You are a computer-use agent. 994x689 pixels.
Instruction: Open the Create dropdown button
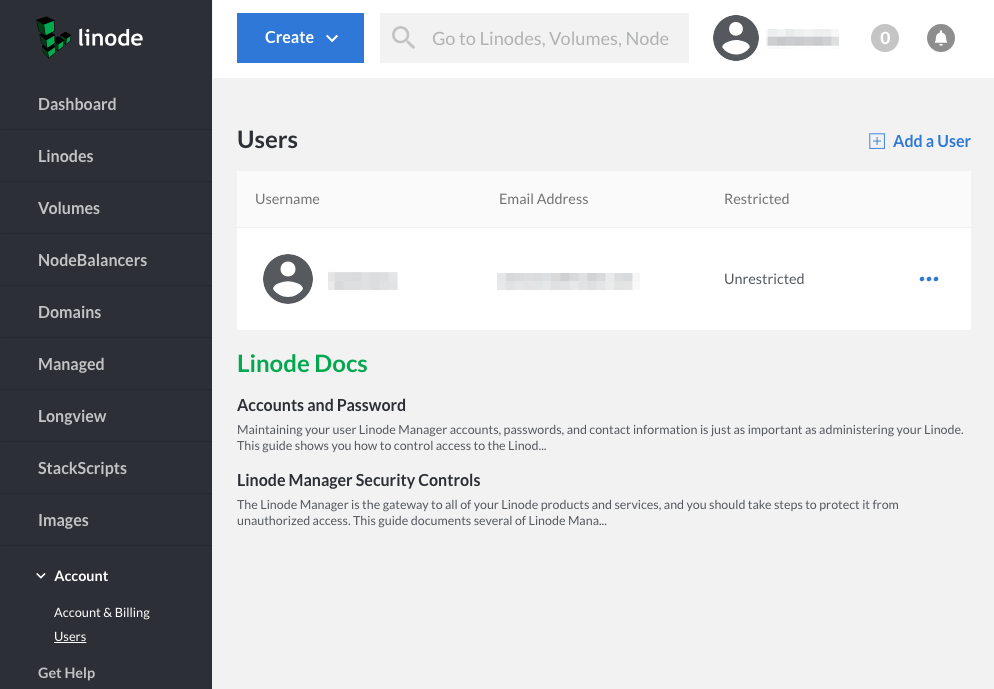(x=300, y=38)
